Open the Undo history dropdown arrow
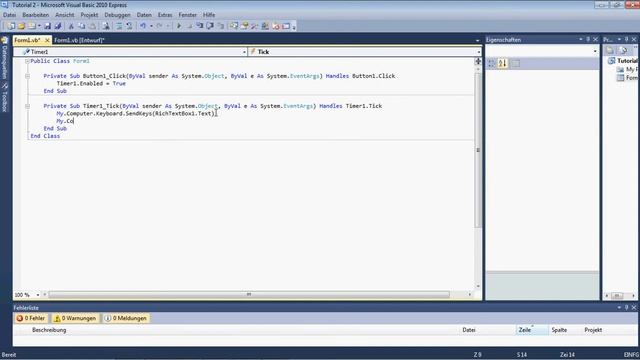Viewport: 640px width, 360px height. click(x=151, y=26)
